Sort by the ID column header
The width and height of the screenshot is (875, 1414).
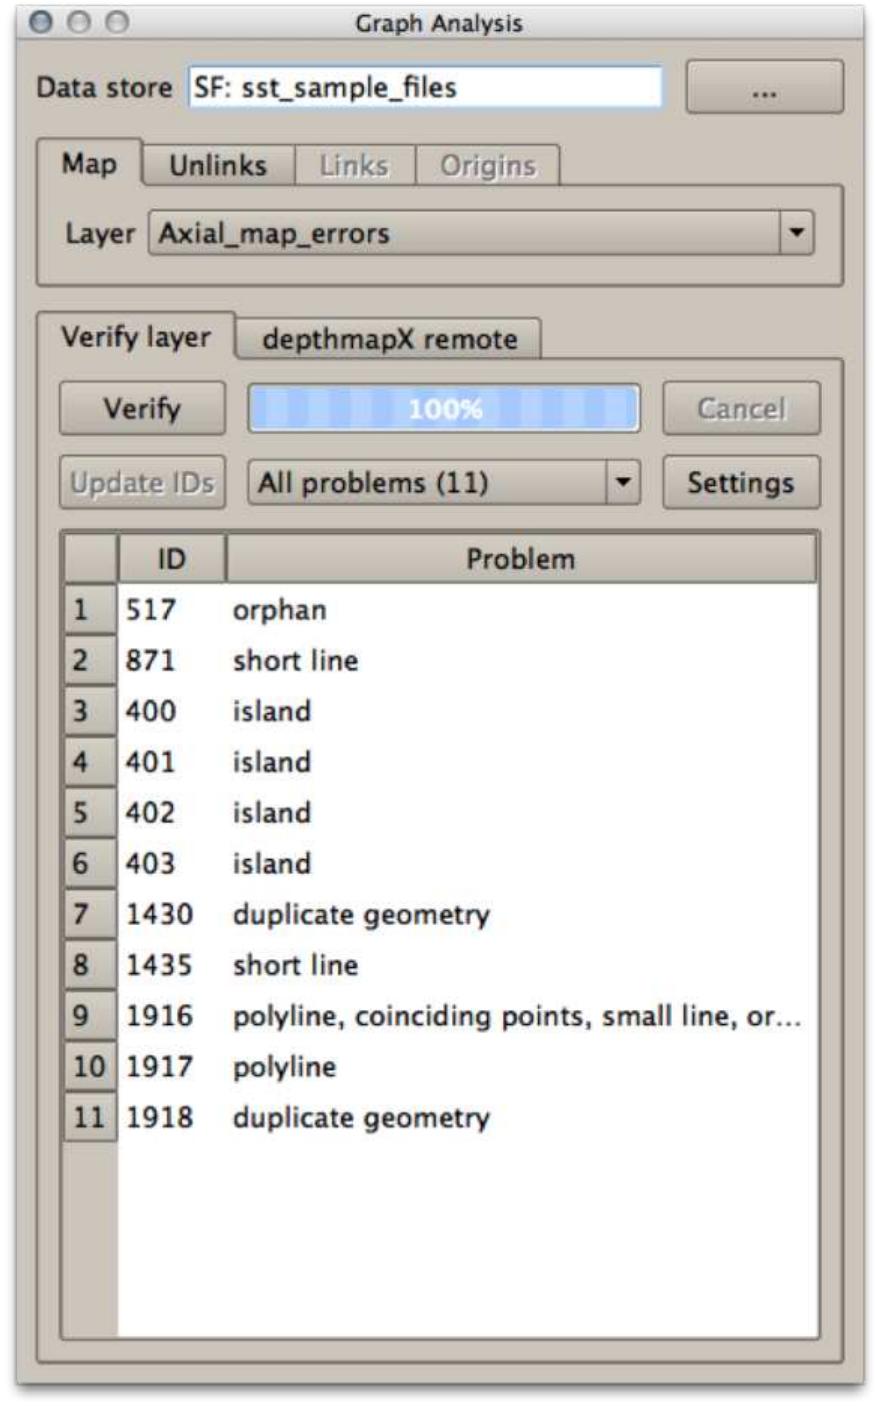(x=172, y=559)
